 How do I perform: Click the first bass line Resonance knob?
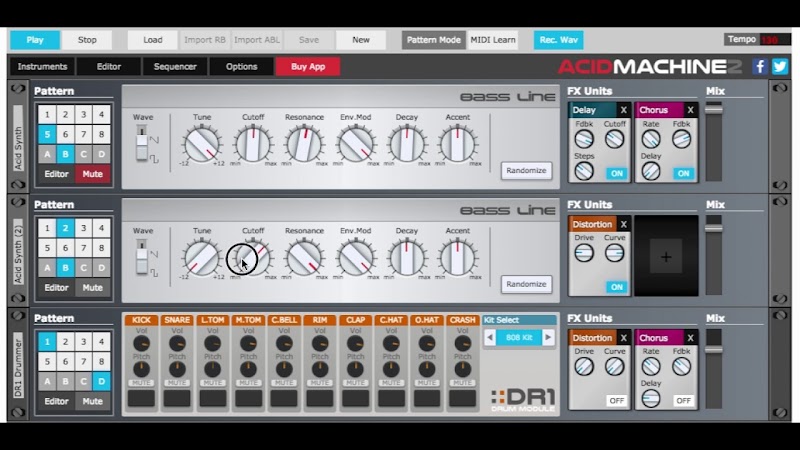point(304,144)
